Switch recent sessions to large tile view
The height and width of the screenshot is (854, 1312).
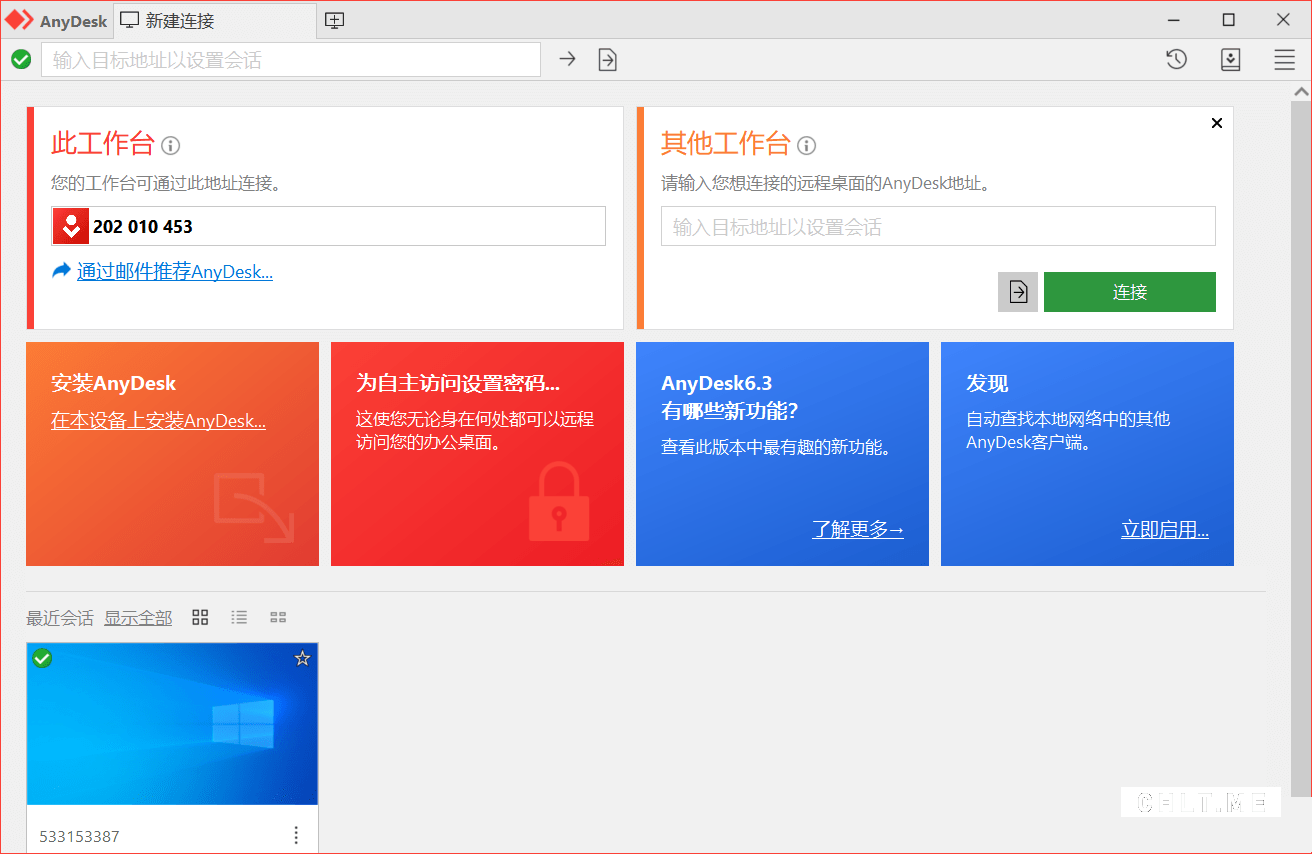tap(200, 618)
